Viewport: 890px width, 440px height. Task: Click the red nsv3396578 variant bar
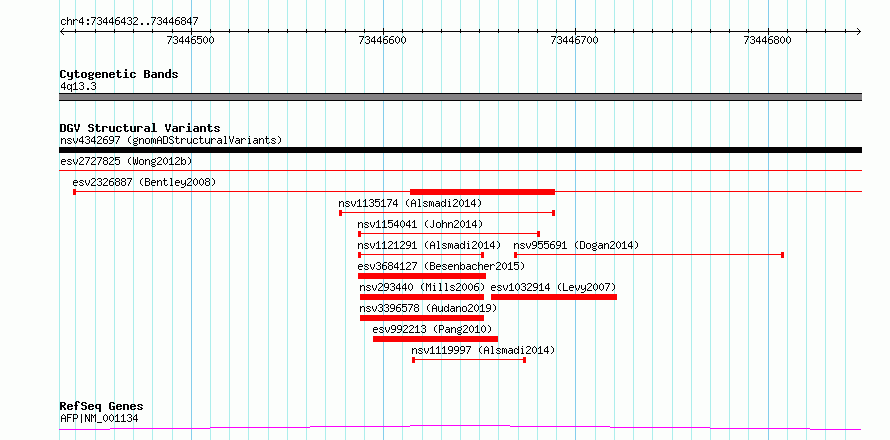tap(422, 318)
